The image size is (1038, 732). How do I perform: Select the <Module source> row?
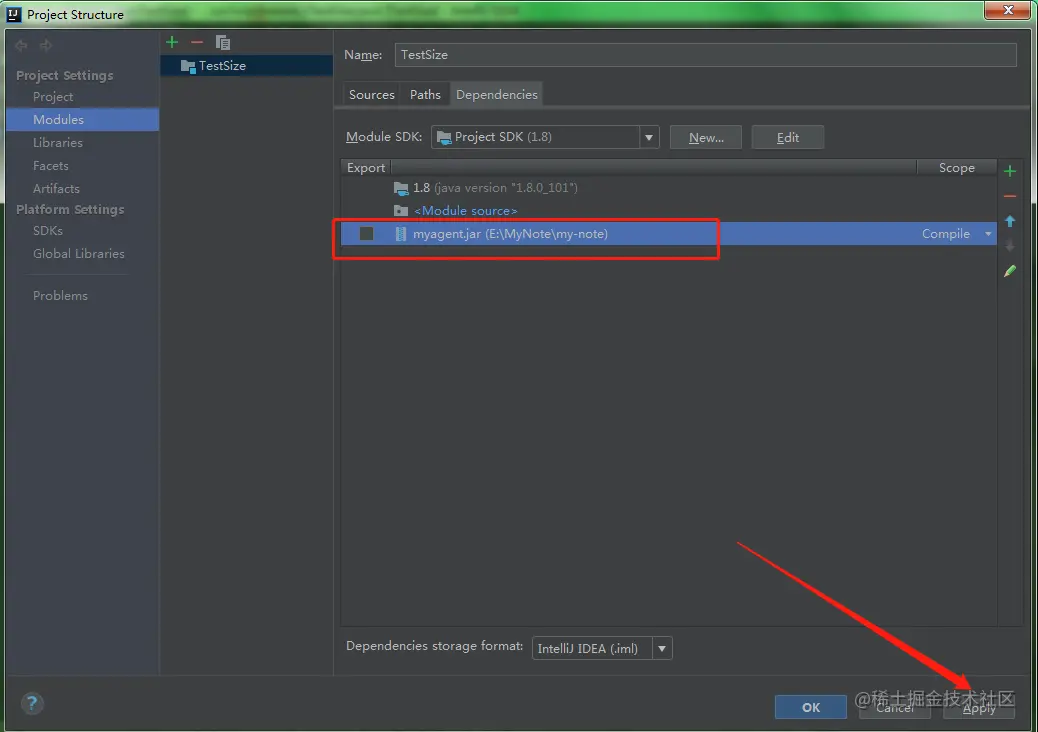pos(669,210)
